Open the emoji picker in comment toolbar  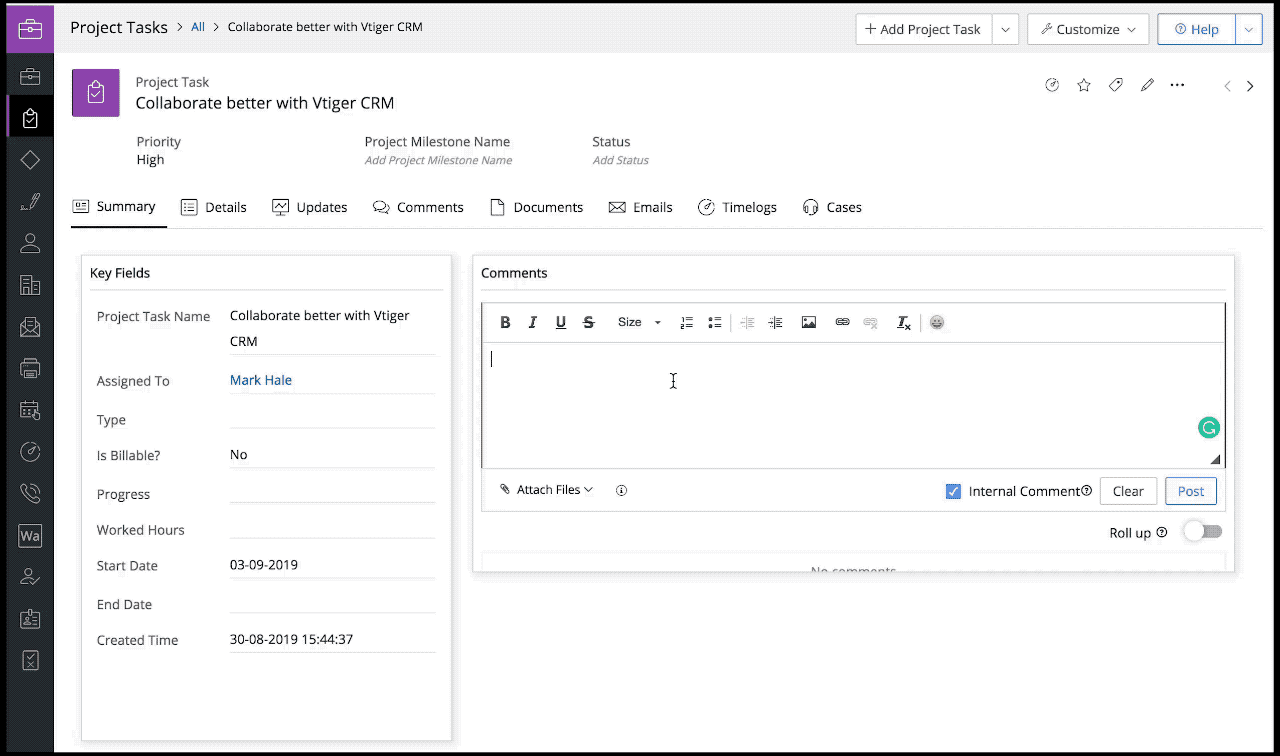(x=937, y=322)
